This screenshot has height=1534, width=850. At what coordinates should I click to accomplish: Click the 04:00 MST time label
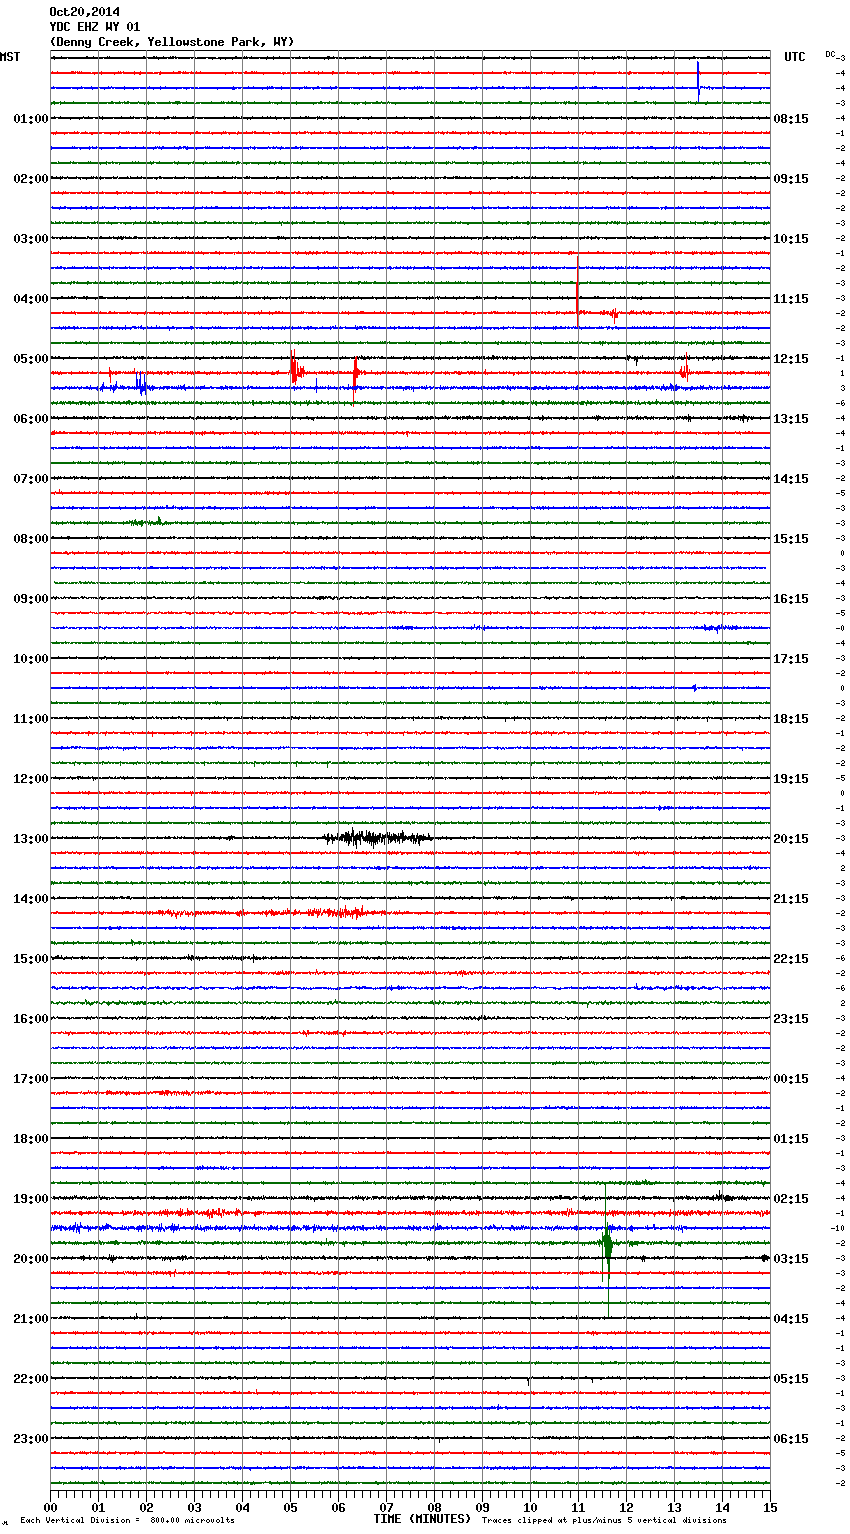pos(30,299)
